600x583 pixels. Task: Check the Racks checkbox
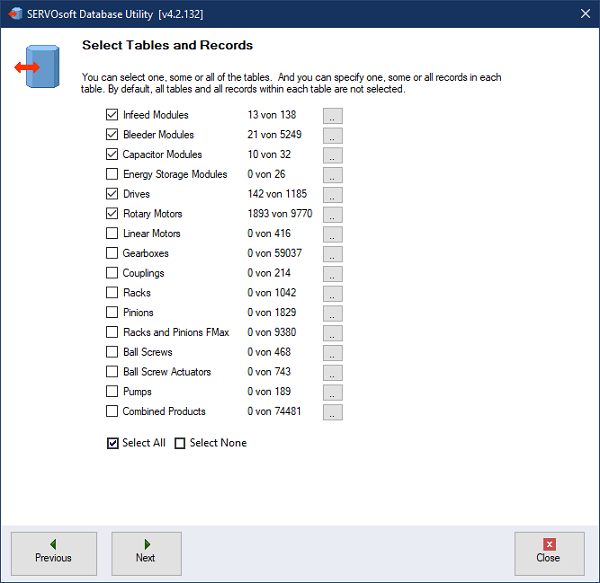(112, 293)
